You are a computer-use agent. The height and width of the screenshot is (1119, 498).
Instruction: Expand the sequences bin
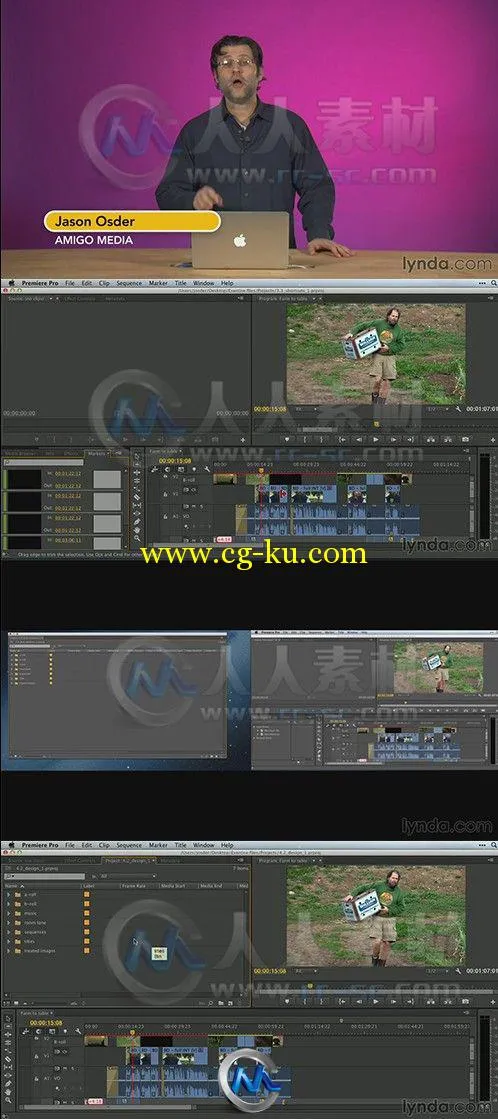[9, 931]
